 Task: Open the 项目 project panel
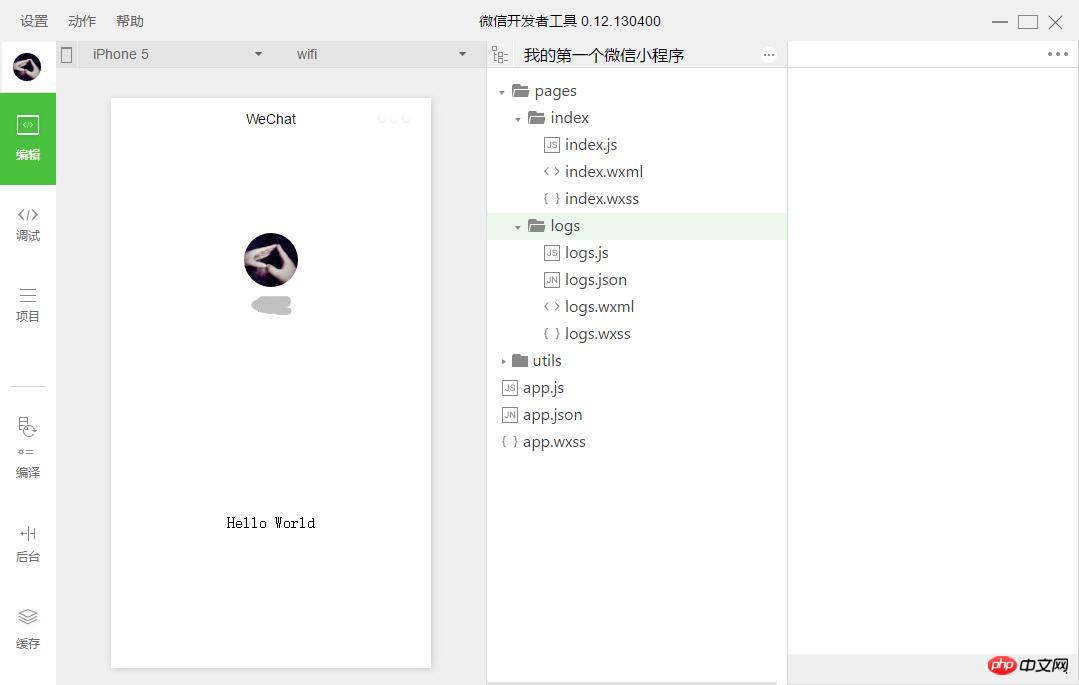(28, 305)
